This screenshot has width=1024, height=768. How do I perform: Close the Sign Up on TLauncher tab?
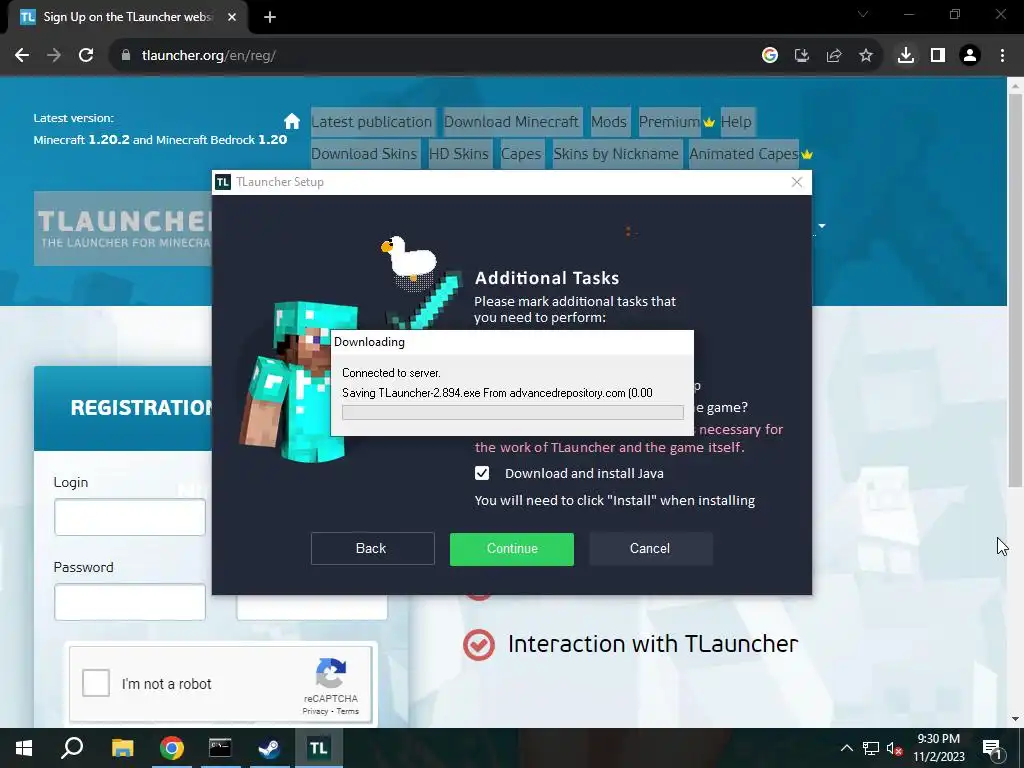point(232,17)
